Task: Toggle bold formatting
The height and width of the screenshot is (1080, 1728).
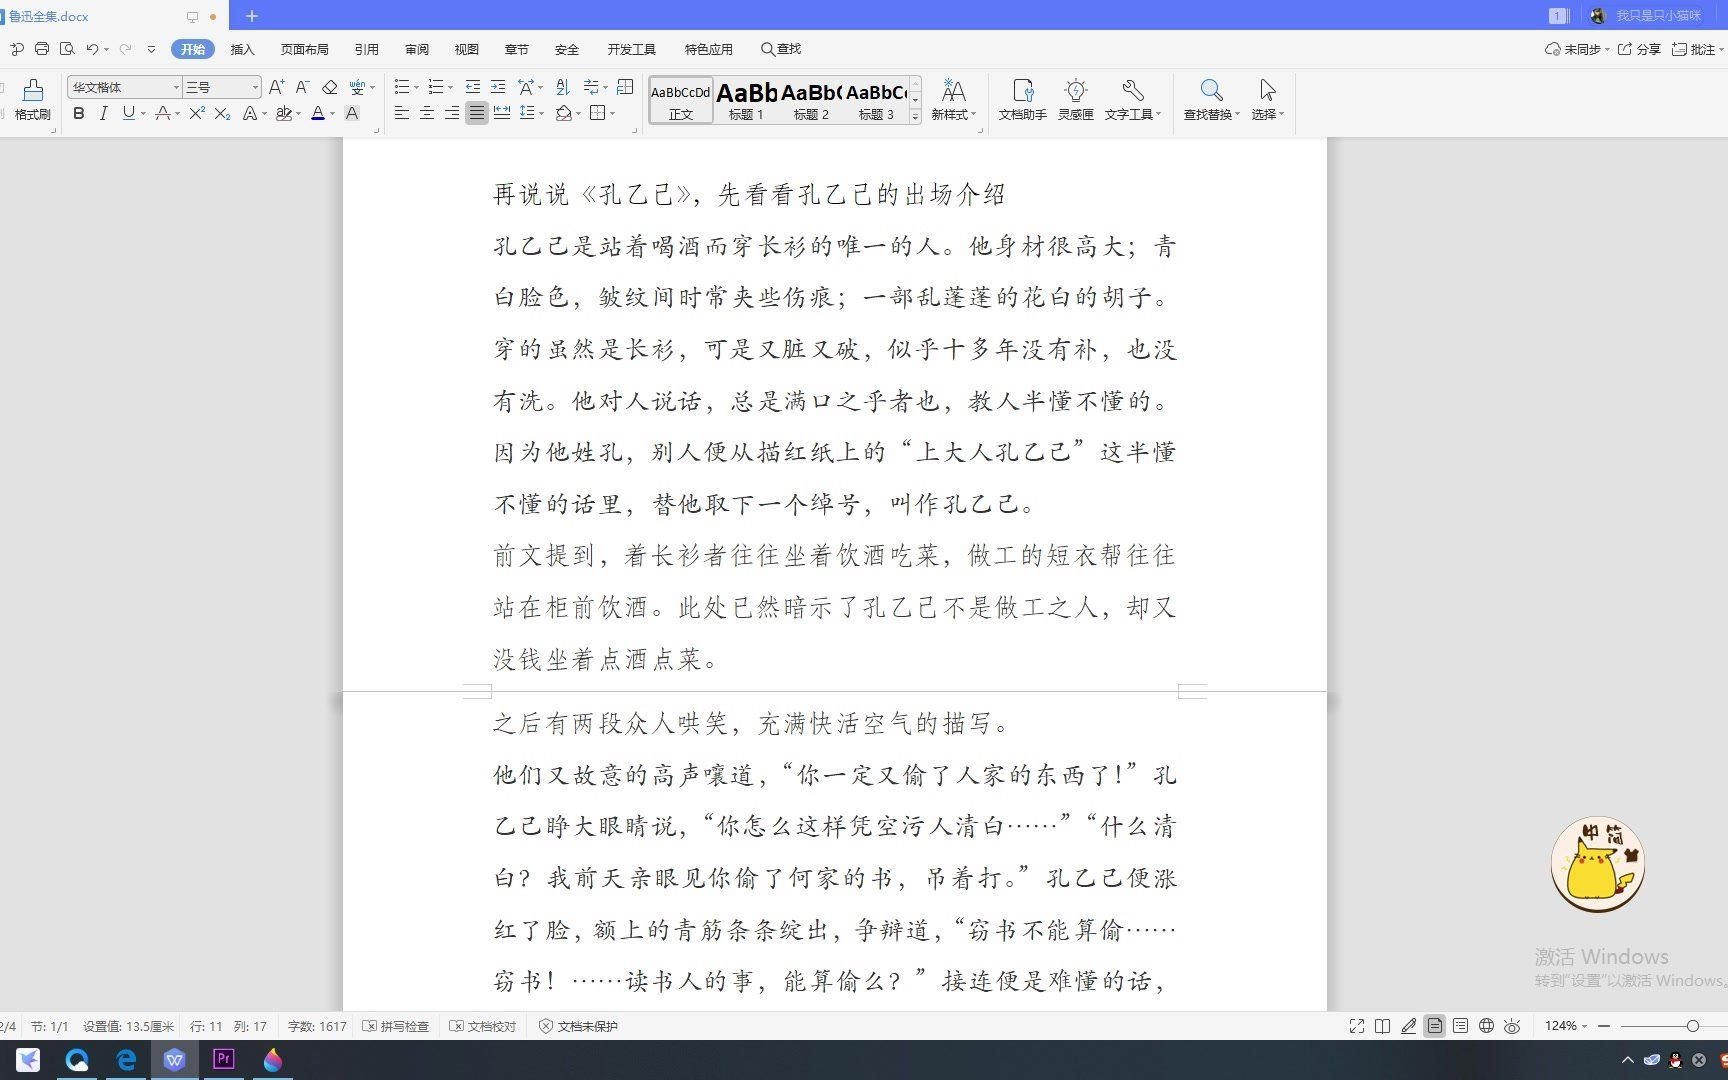Action: pos(79,113)
